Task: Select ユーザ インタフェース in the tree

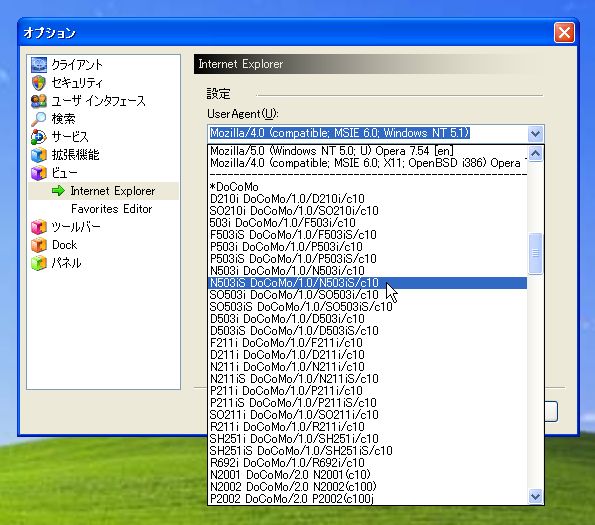Action: [99, 101]
